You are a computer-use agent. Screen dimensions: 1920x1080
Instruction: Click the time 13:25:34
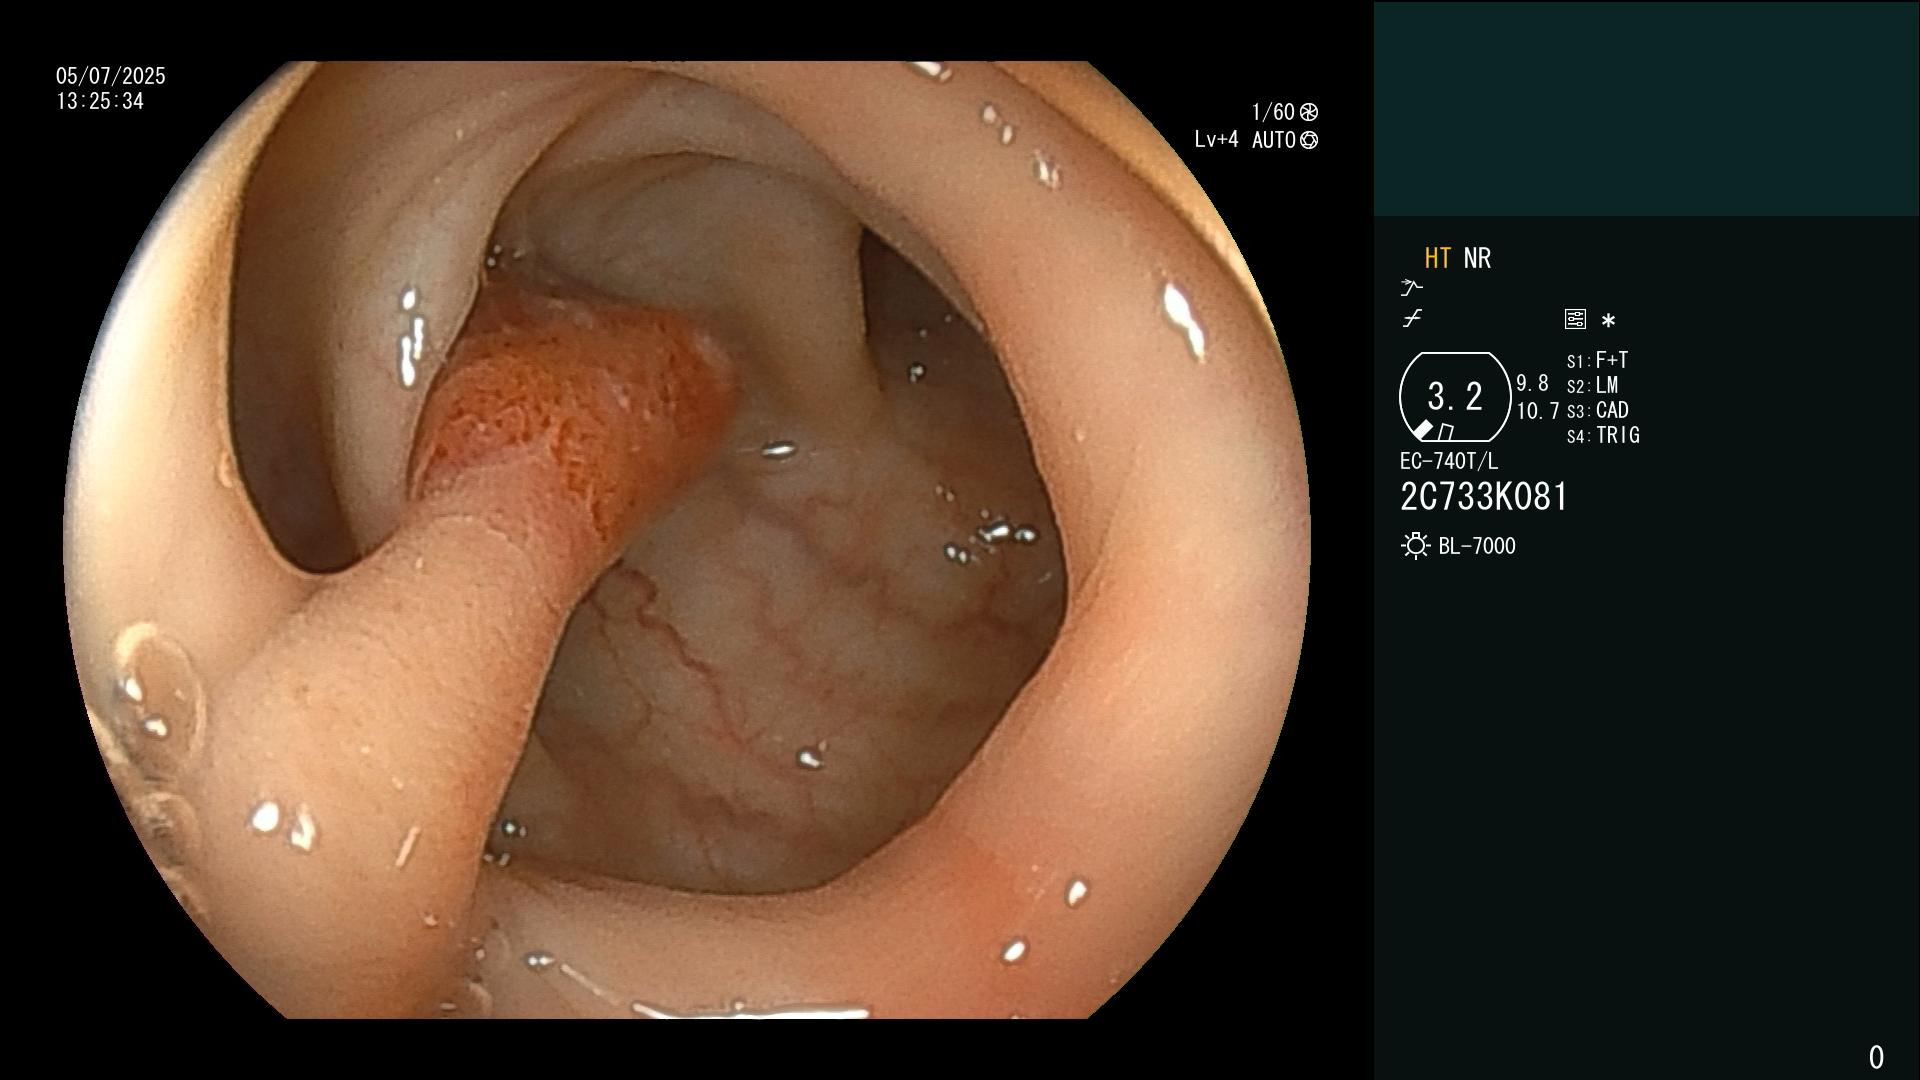tap(100, 101)
